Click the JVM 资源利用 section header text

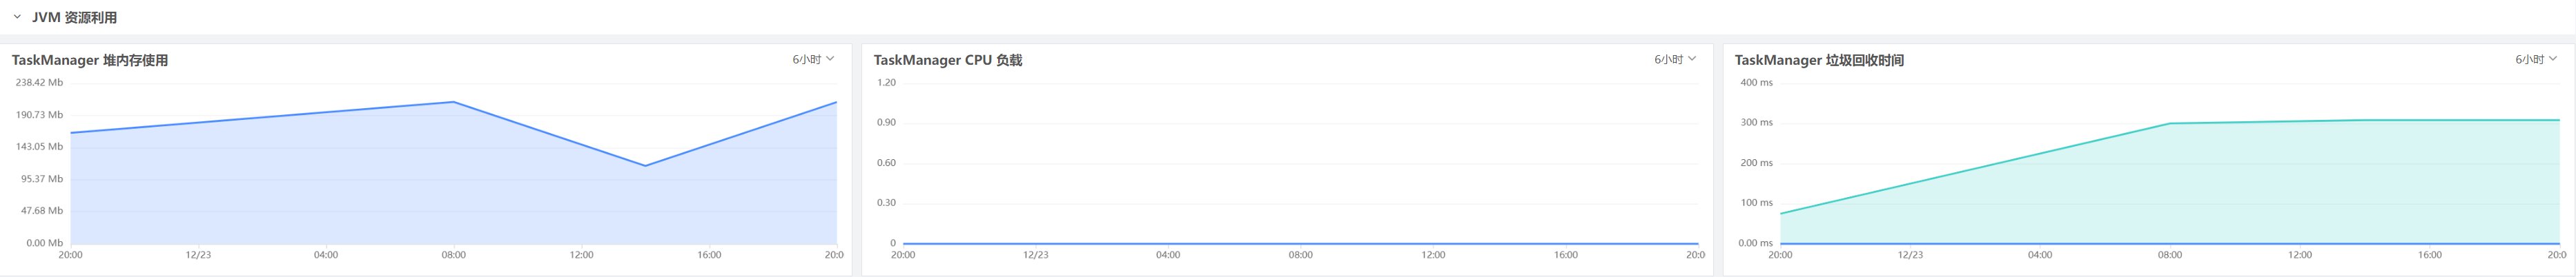click(74, 18)
